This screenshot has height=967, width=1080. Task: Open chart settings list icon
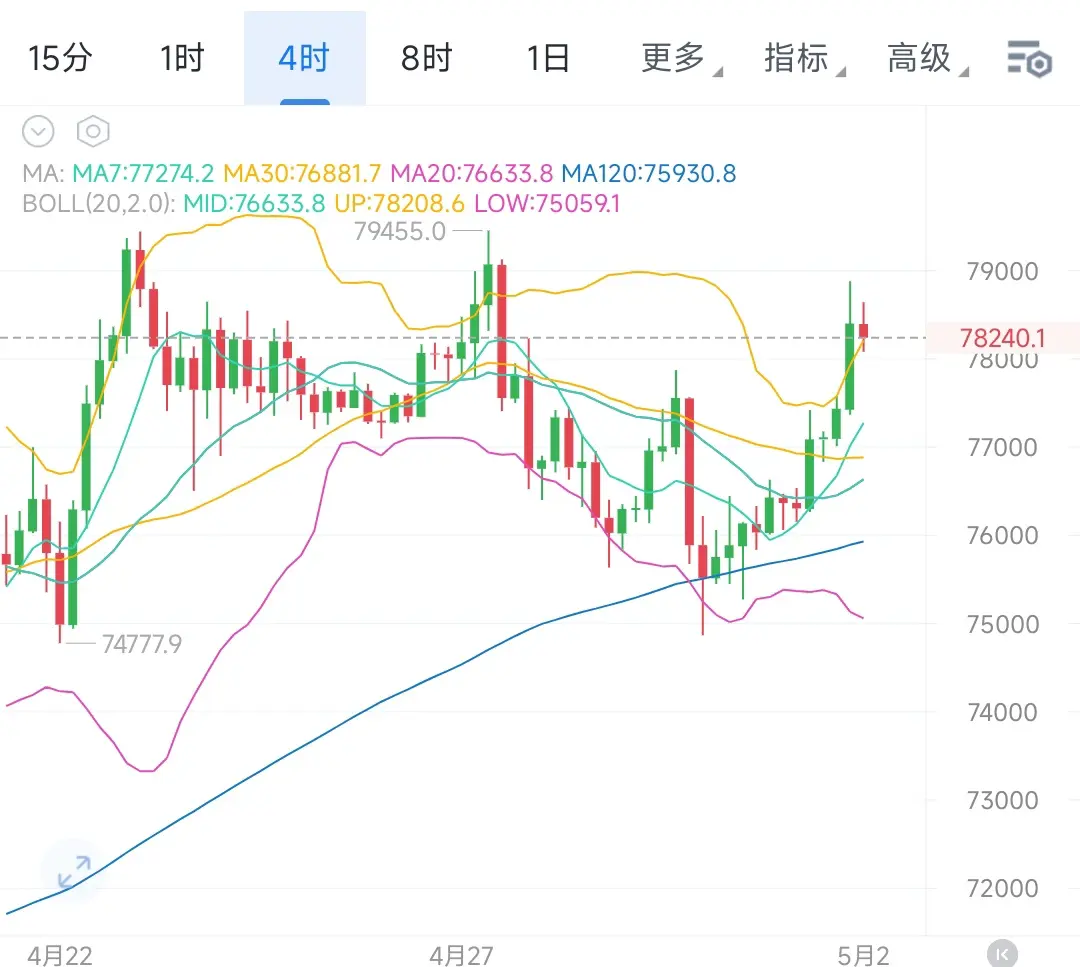pyautogui.click(x=1029, y=59)
